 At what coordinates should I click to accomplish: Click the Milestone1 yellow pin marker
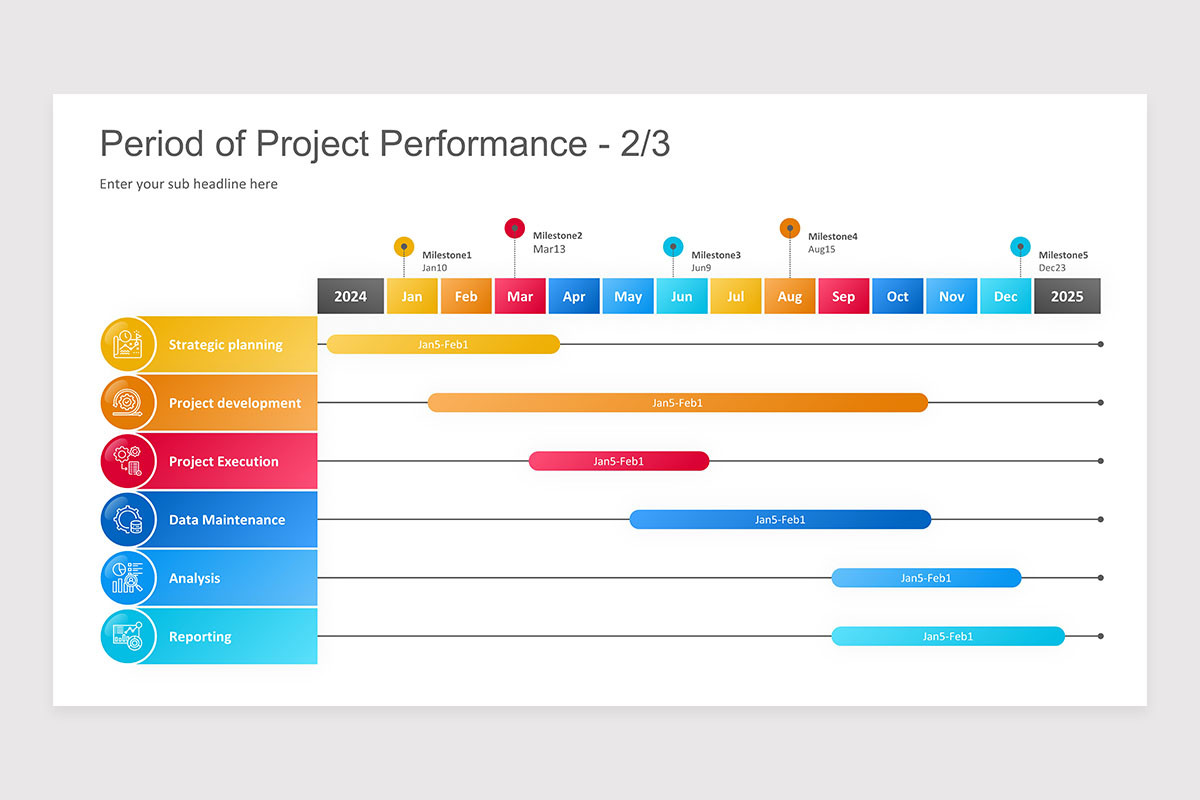click(x=404, y=247)
